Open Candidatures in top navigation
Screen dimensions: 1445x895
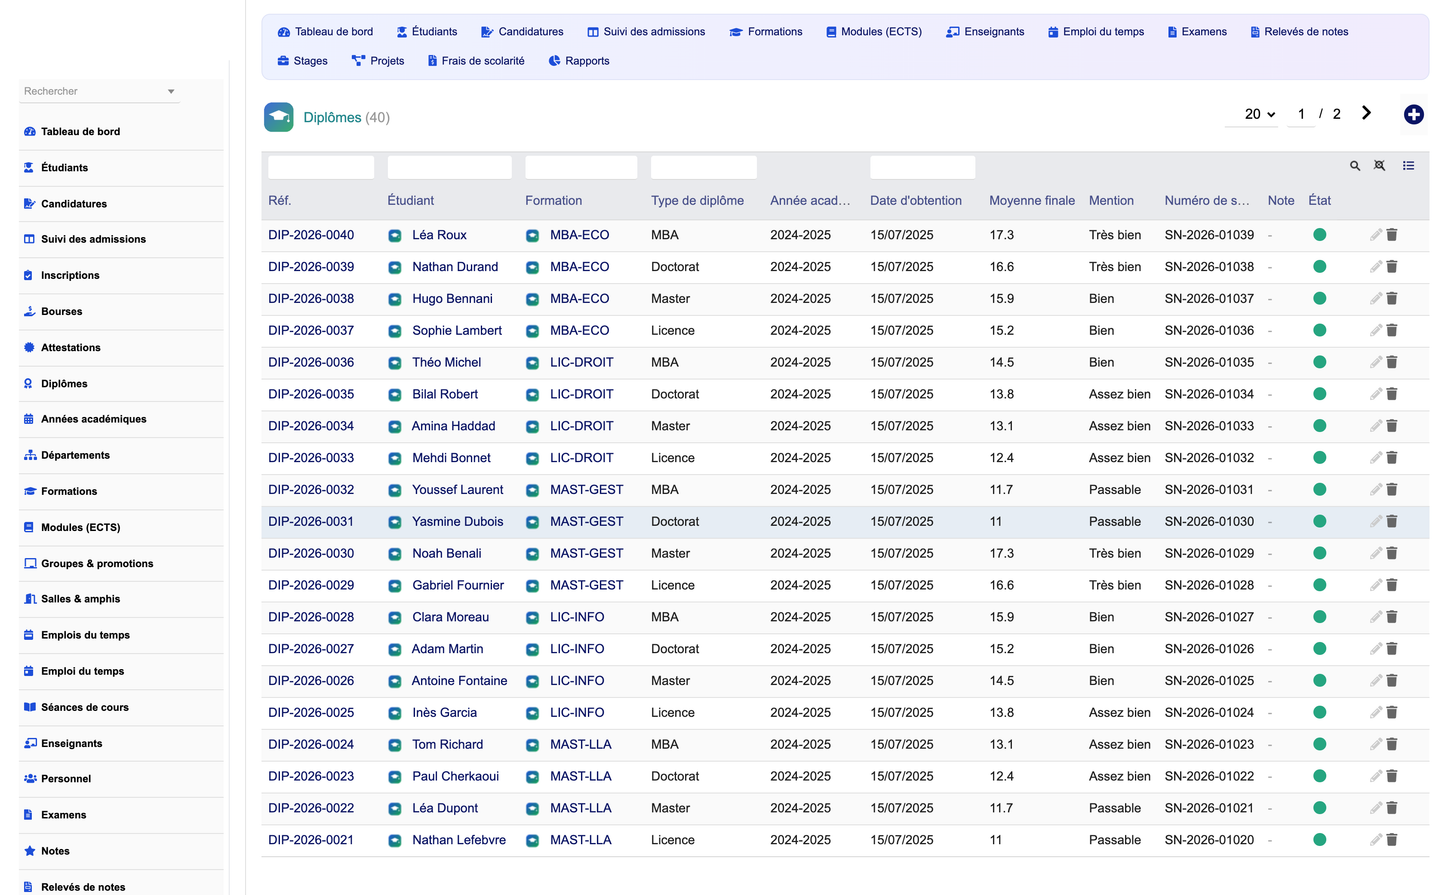[522, 32]
